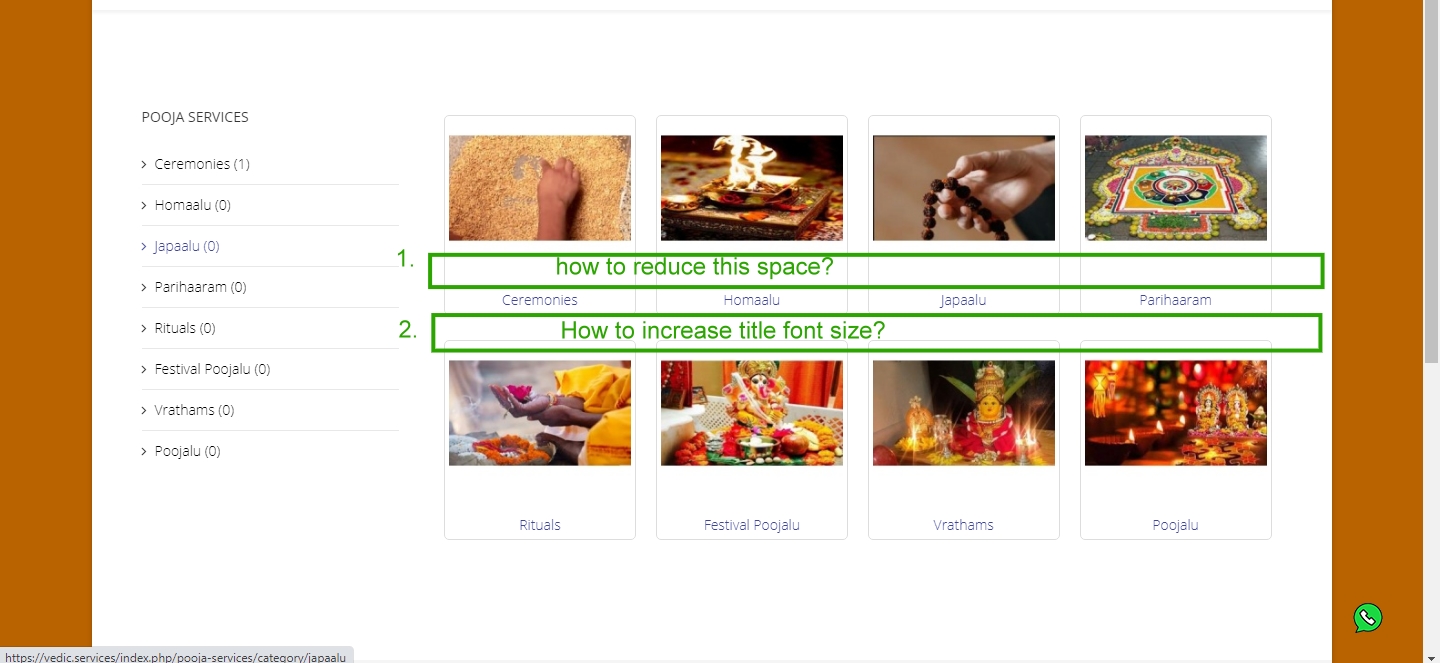
Task: Click the Vrathams goddess idol thumbnail
Action: tap(964, 413)
